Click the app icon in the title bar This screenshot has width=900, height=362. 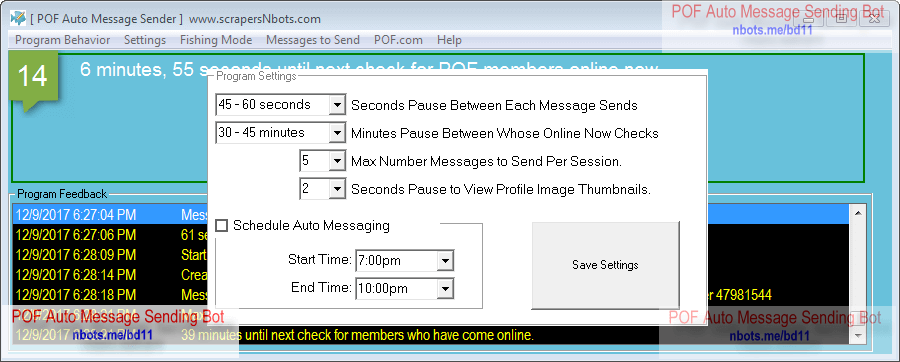18,18
